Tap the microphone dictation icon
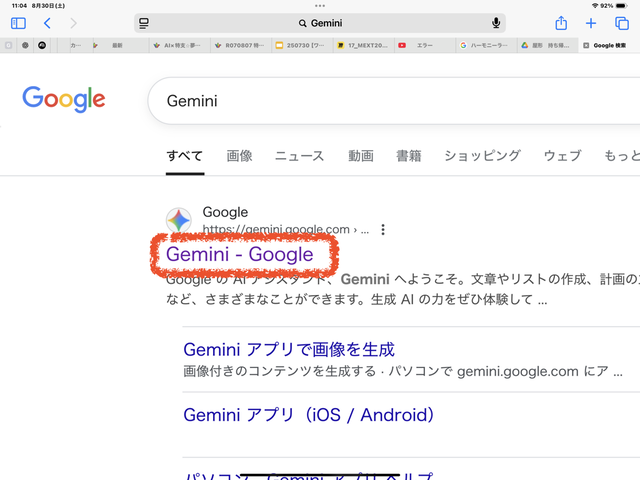Screen dimensions: 640x480 (x=496, y=23)
